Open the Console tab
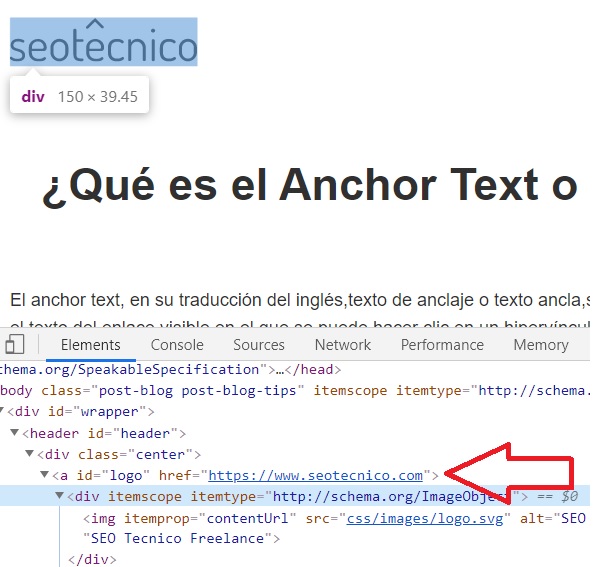This screenshot has width=595, height=567. coord(177,345)
